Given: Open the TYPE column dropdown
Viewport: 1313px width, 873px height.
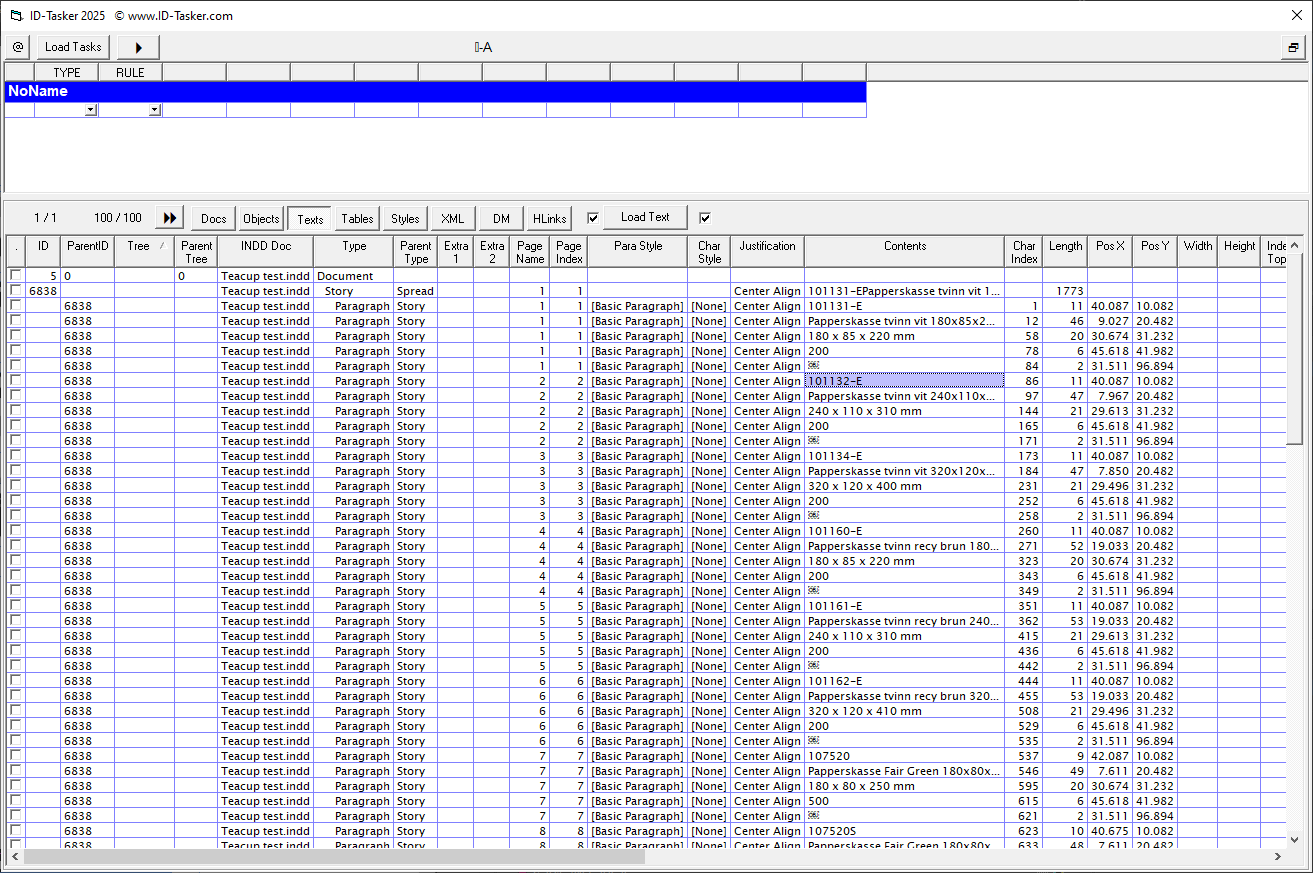Looking at the screenshot, I should click(91, 108).
